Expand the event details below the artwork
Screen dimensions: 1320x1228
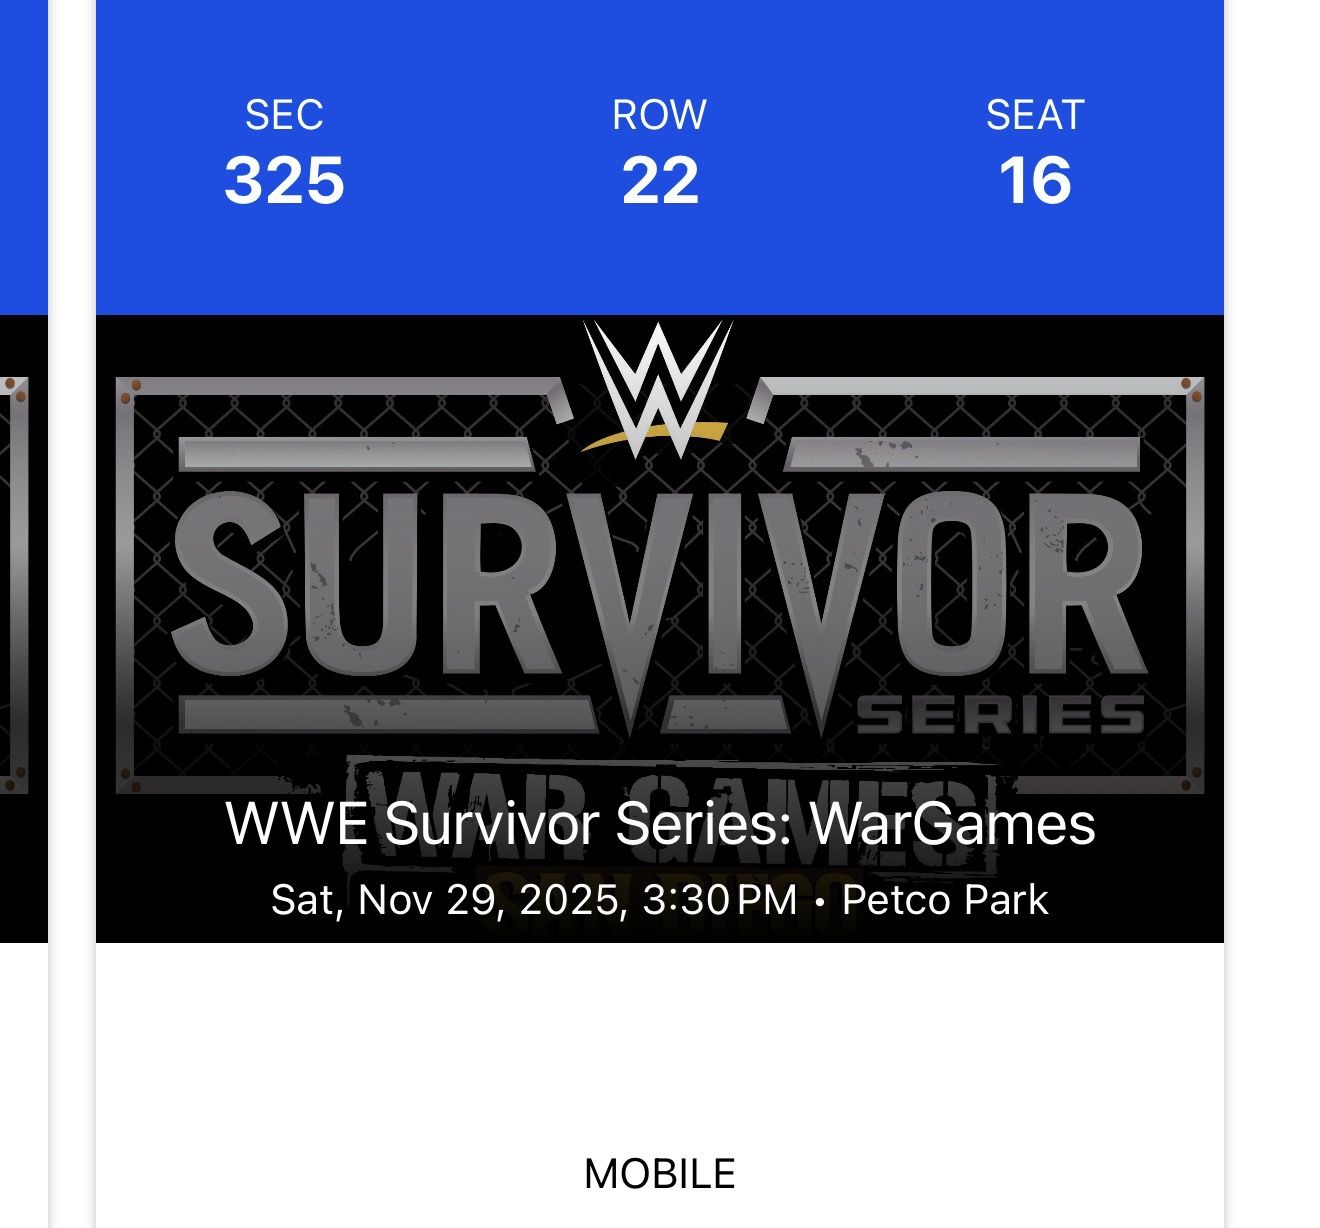660,860
